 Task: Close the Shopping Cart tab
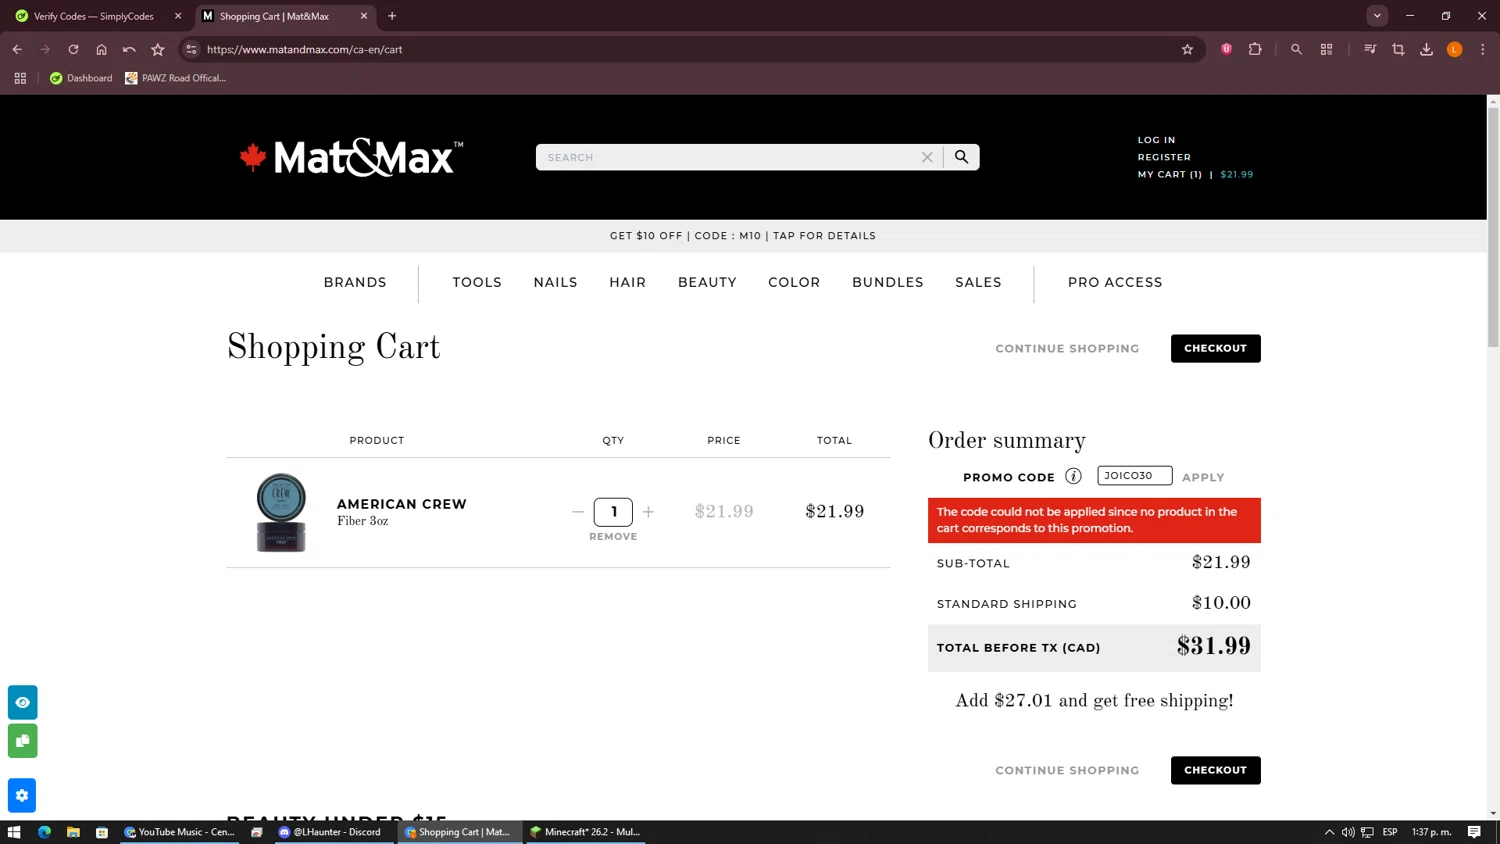click(x=364, y=16)
